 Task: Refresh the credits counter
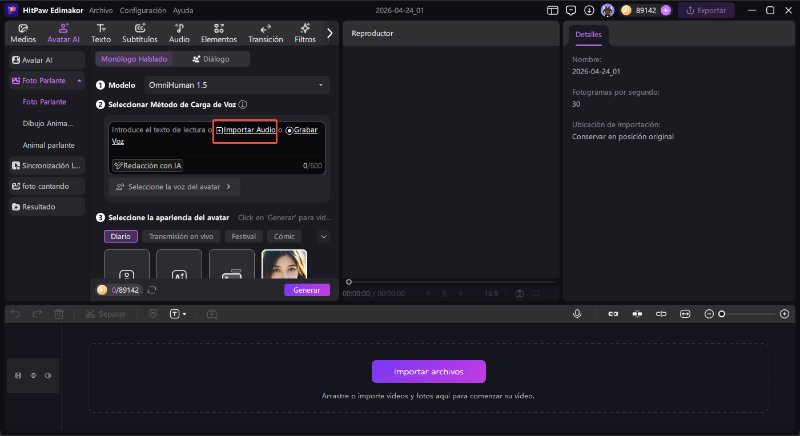click(x=152, y=290)
